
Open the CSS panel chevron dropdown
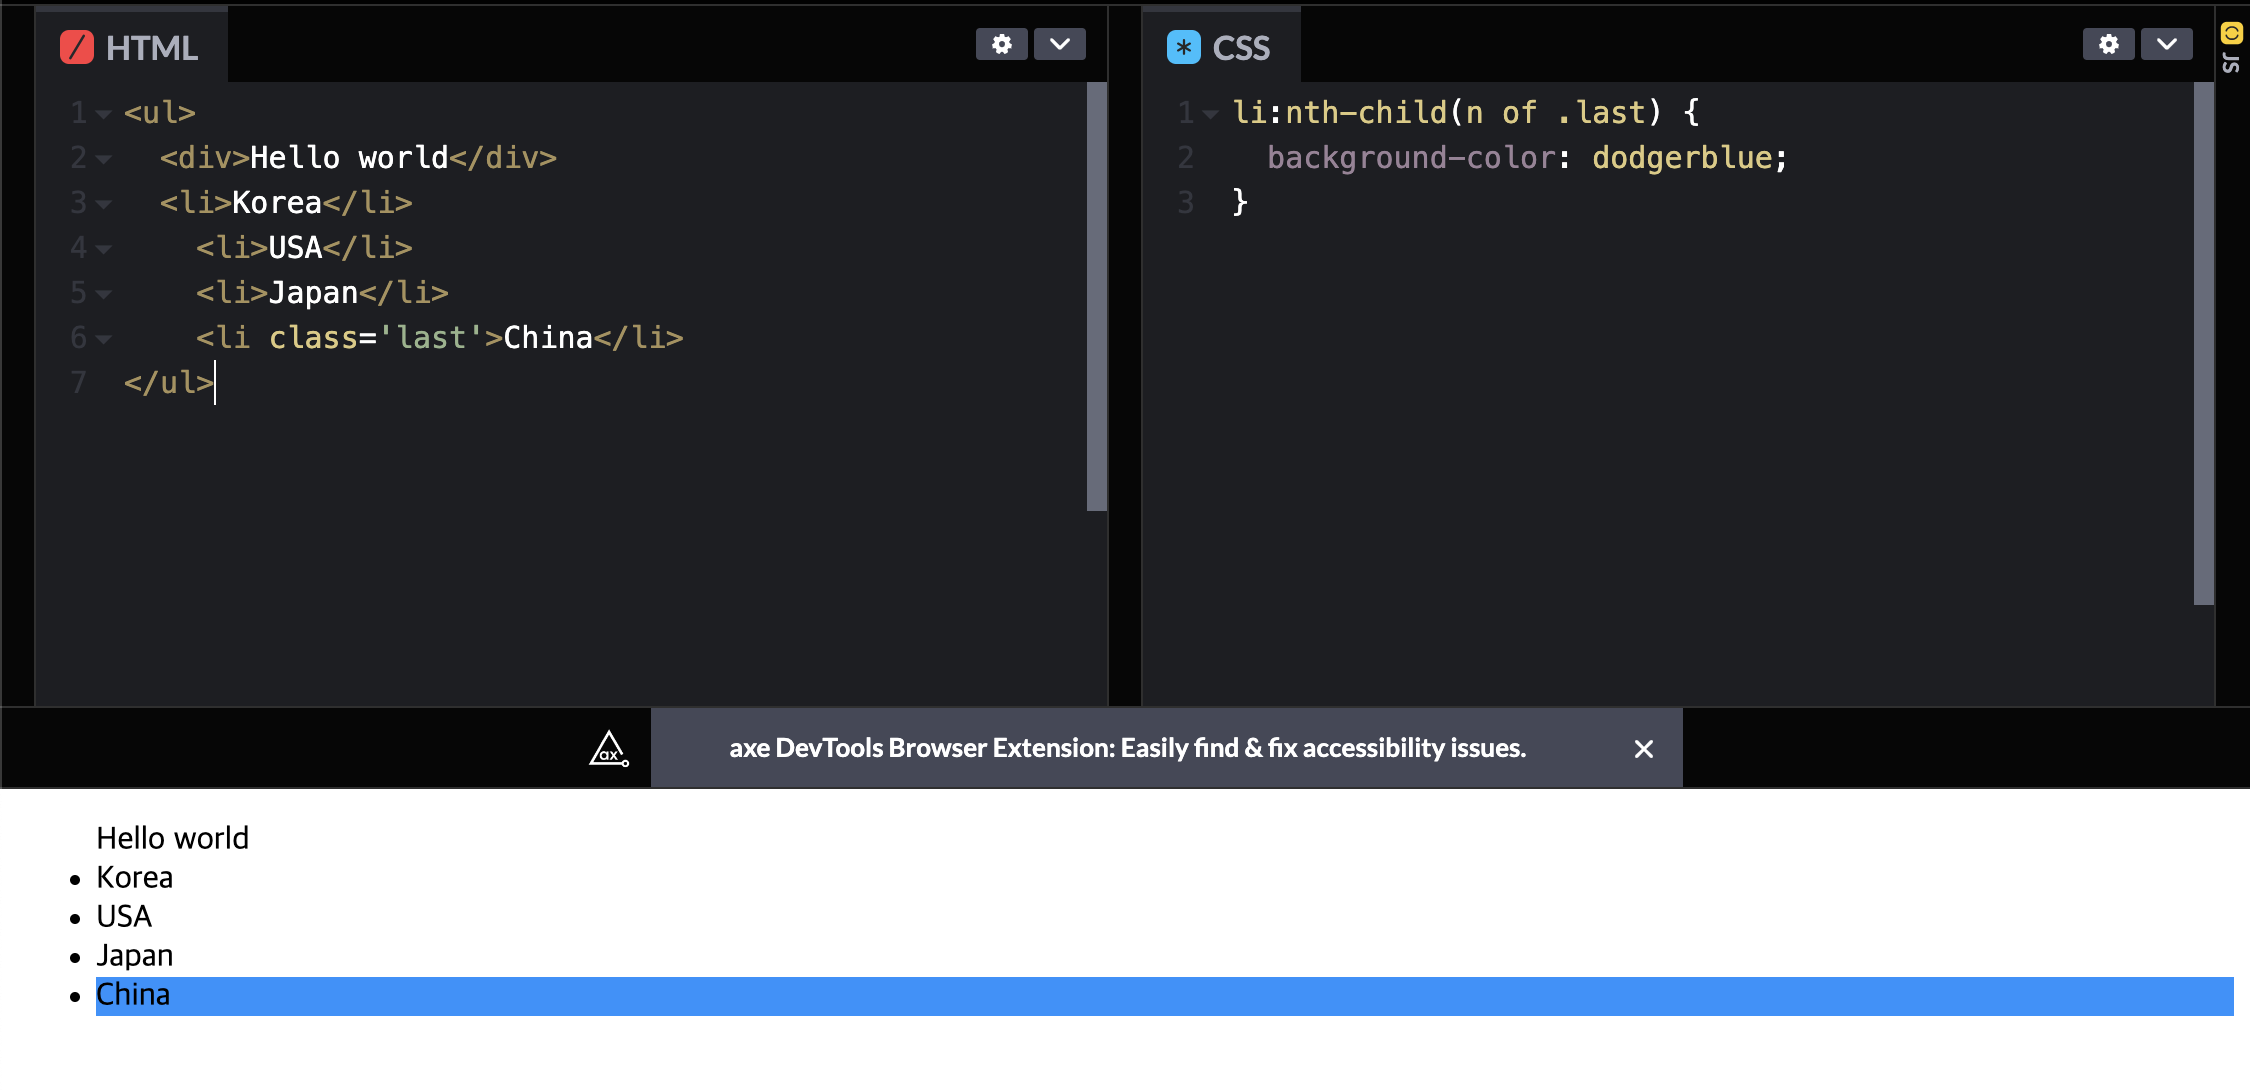click(x=2166, y=44)
